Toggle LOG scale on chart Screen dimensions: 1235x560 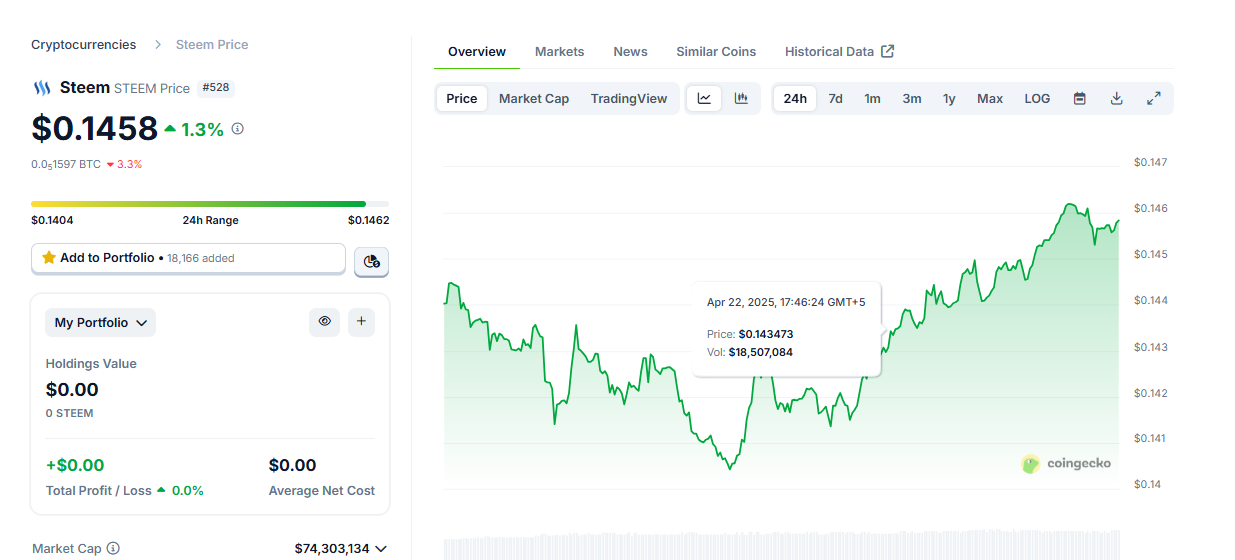(1037, 98)
